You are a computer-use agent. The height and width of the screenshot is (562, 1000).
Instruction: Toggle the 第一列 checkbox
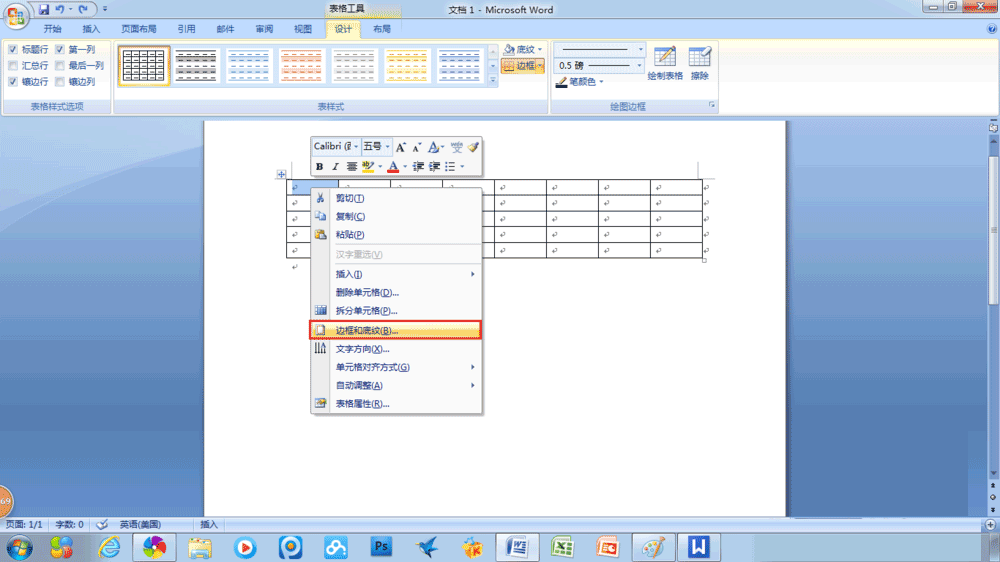pyautogui.click(x=59, y=49)
